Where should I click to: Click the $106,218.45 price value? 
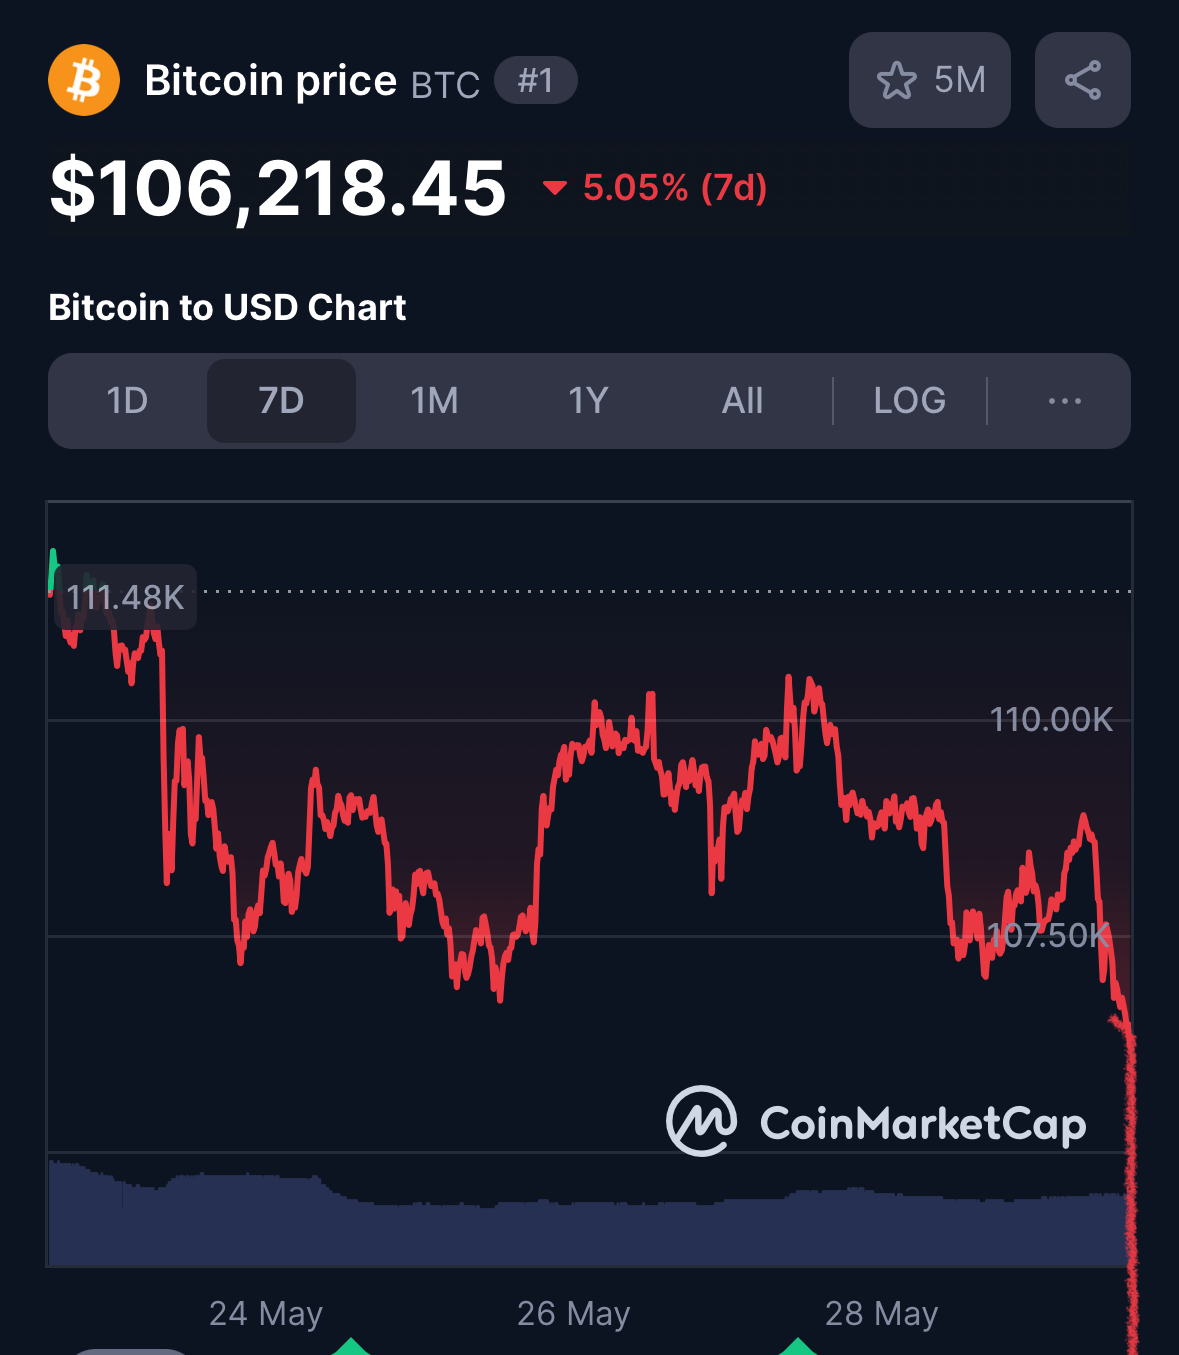pyautogui.click(x=278, y=188)
